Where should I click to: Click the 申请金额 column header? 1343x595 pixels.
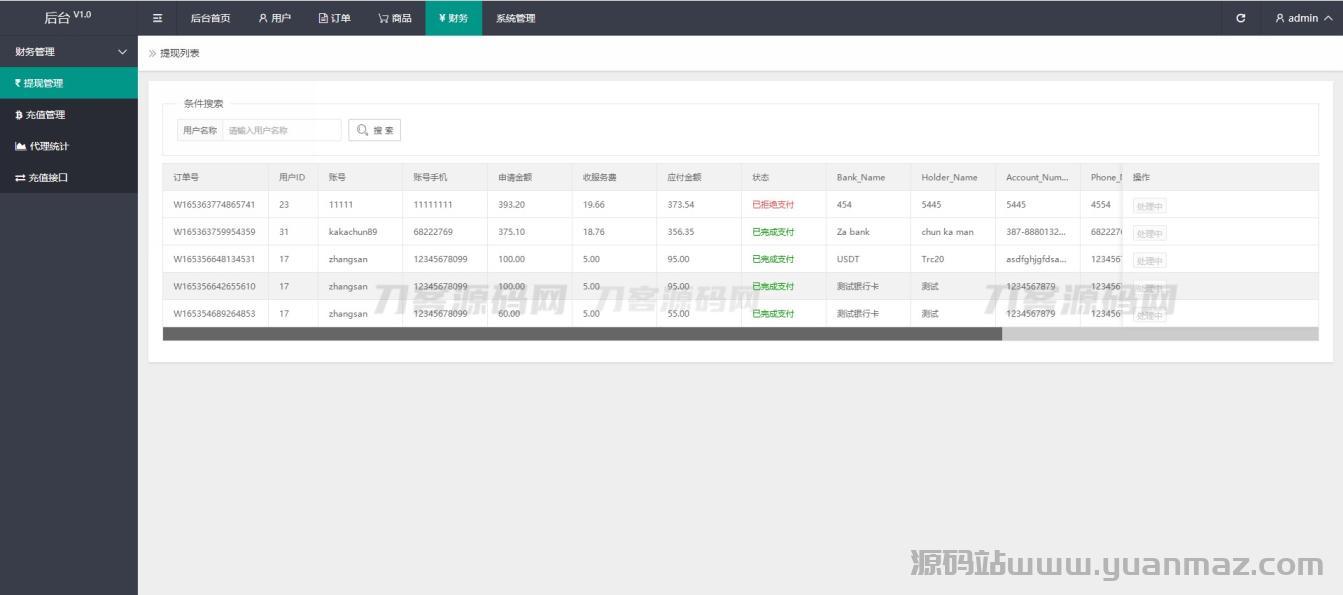point(515,177)
